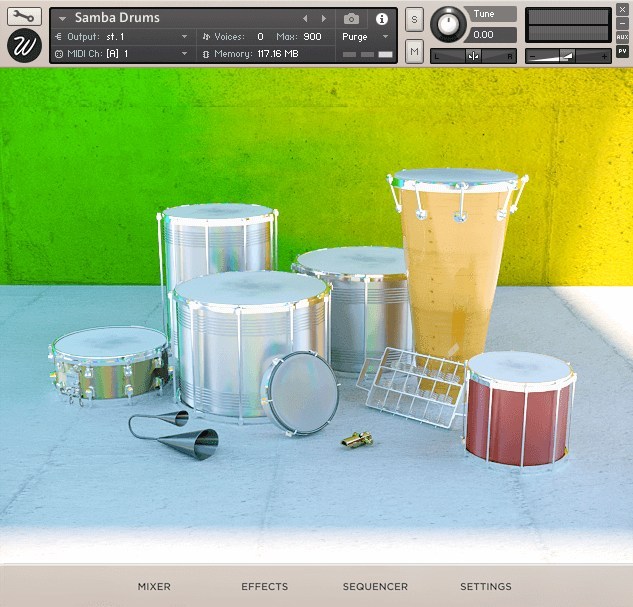The height and width of the screenshot is (607, 633).
Task: Switch to the MIXER tab
Action: pos(154,587)
